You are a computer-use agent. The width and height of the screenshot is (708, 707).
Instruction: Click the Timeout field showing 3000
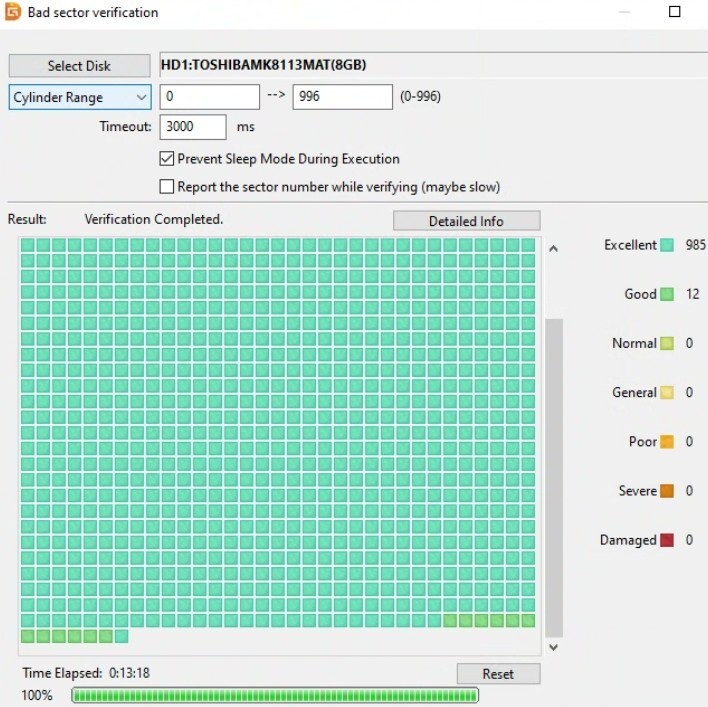193,127
